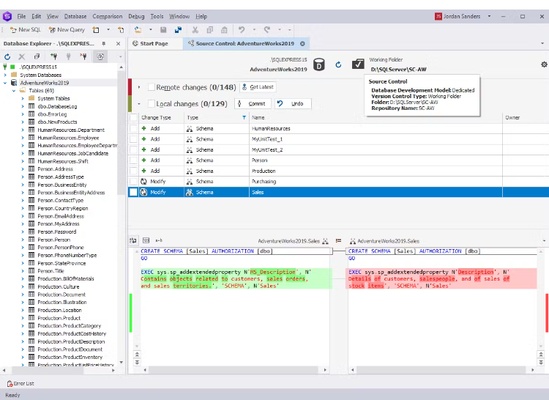Viewport: 549px width, 400px height.
Task: Check the box for MyUnitTest_2 schema row
Action: [133, 150]
